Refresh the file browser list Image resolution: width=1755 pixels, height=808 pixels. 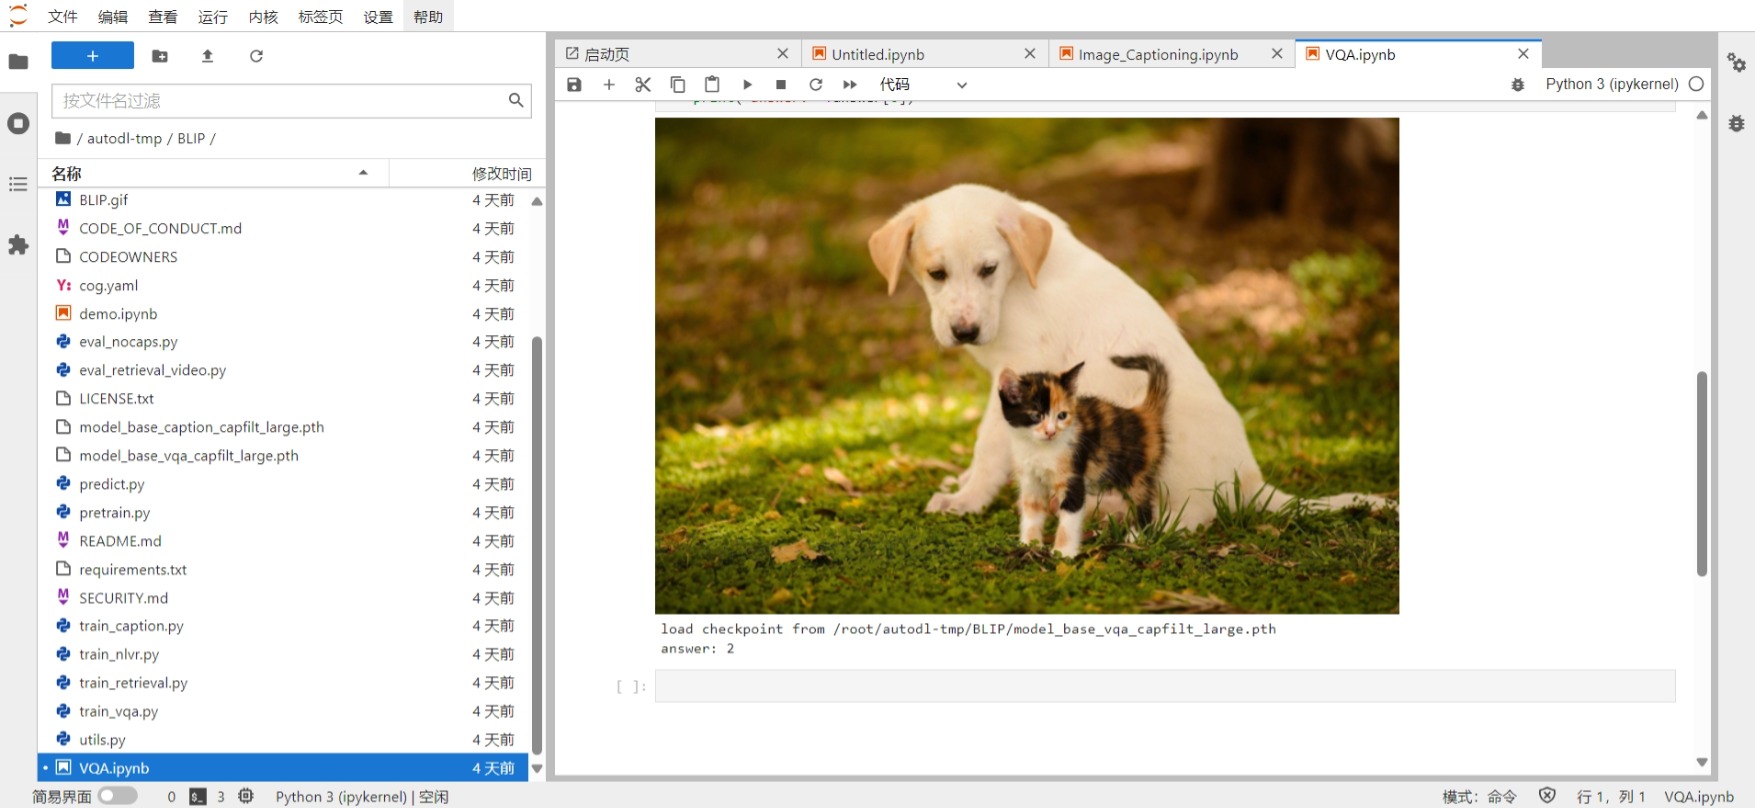(256, 56)
